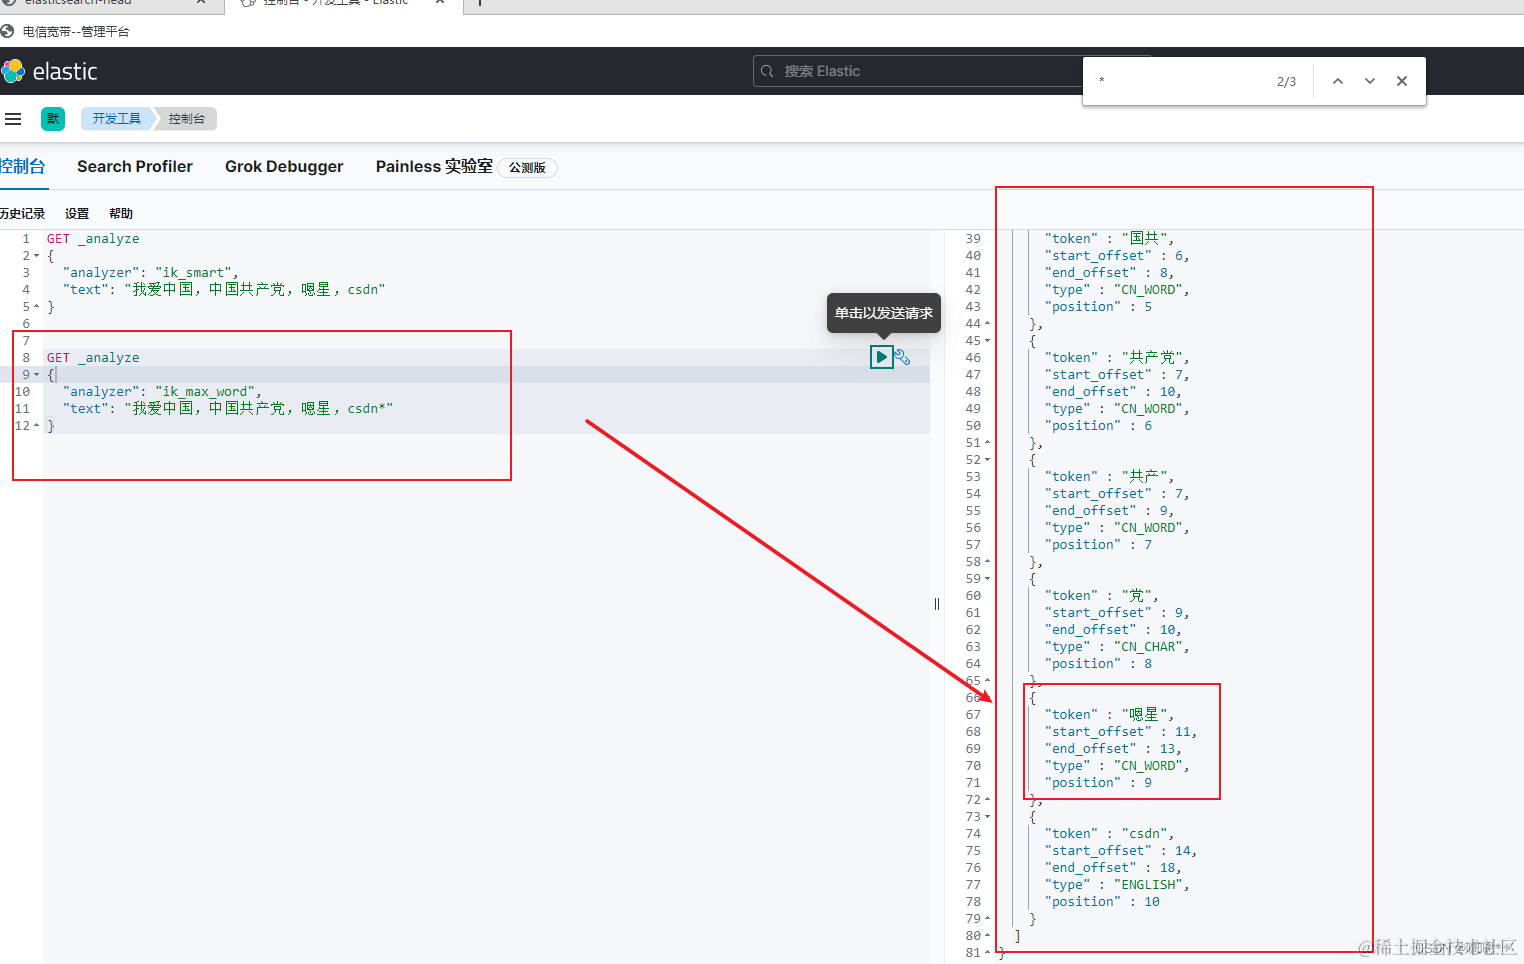The height and width of the screenshot is (964, 1524).
Task: Open the 历史记录 menu
Action: click(x=23, y=214)
